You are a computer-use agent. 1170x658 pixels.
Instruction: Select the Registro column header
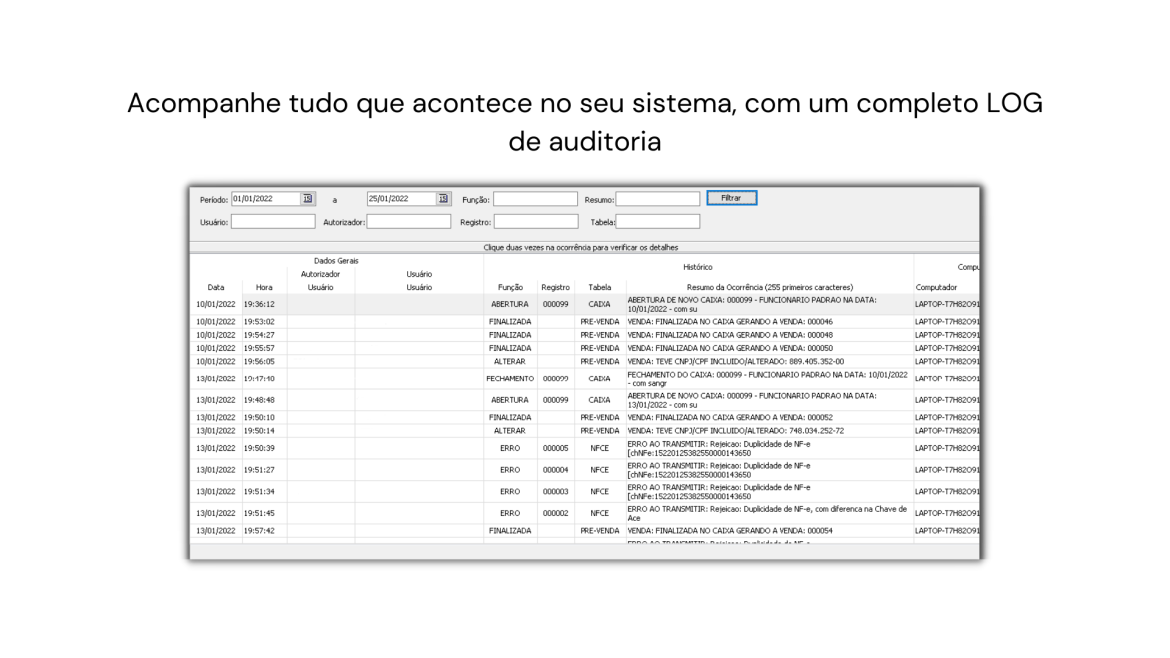[555, 286]
